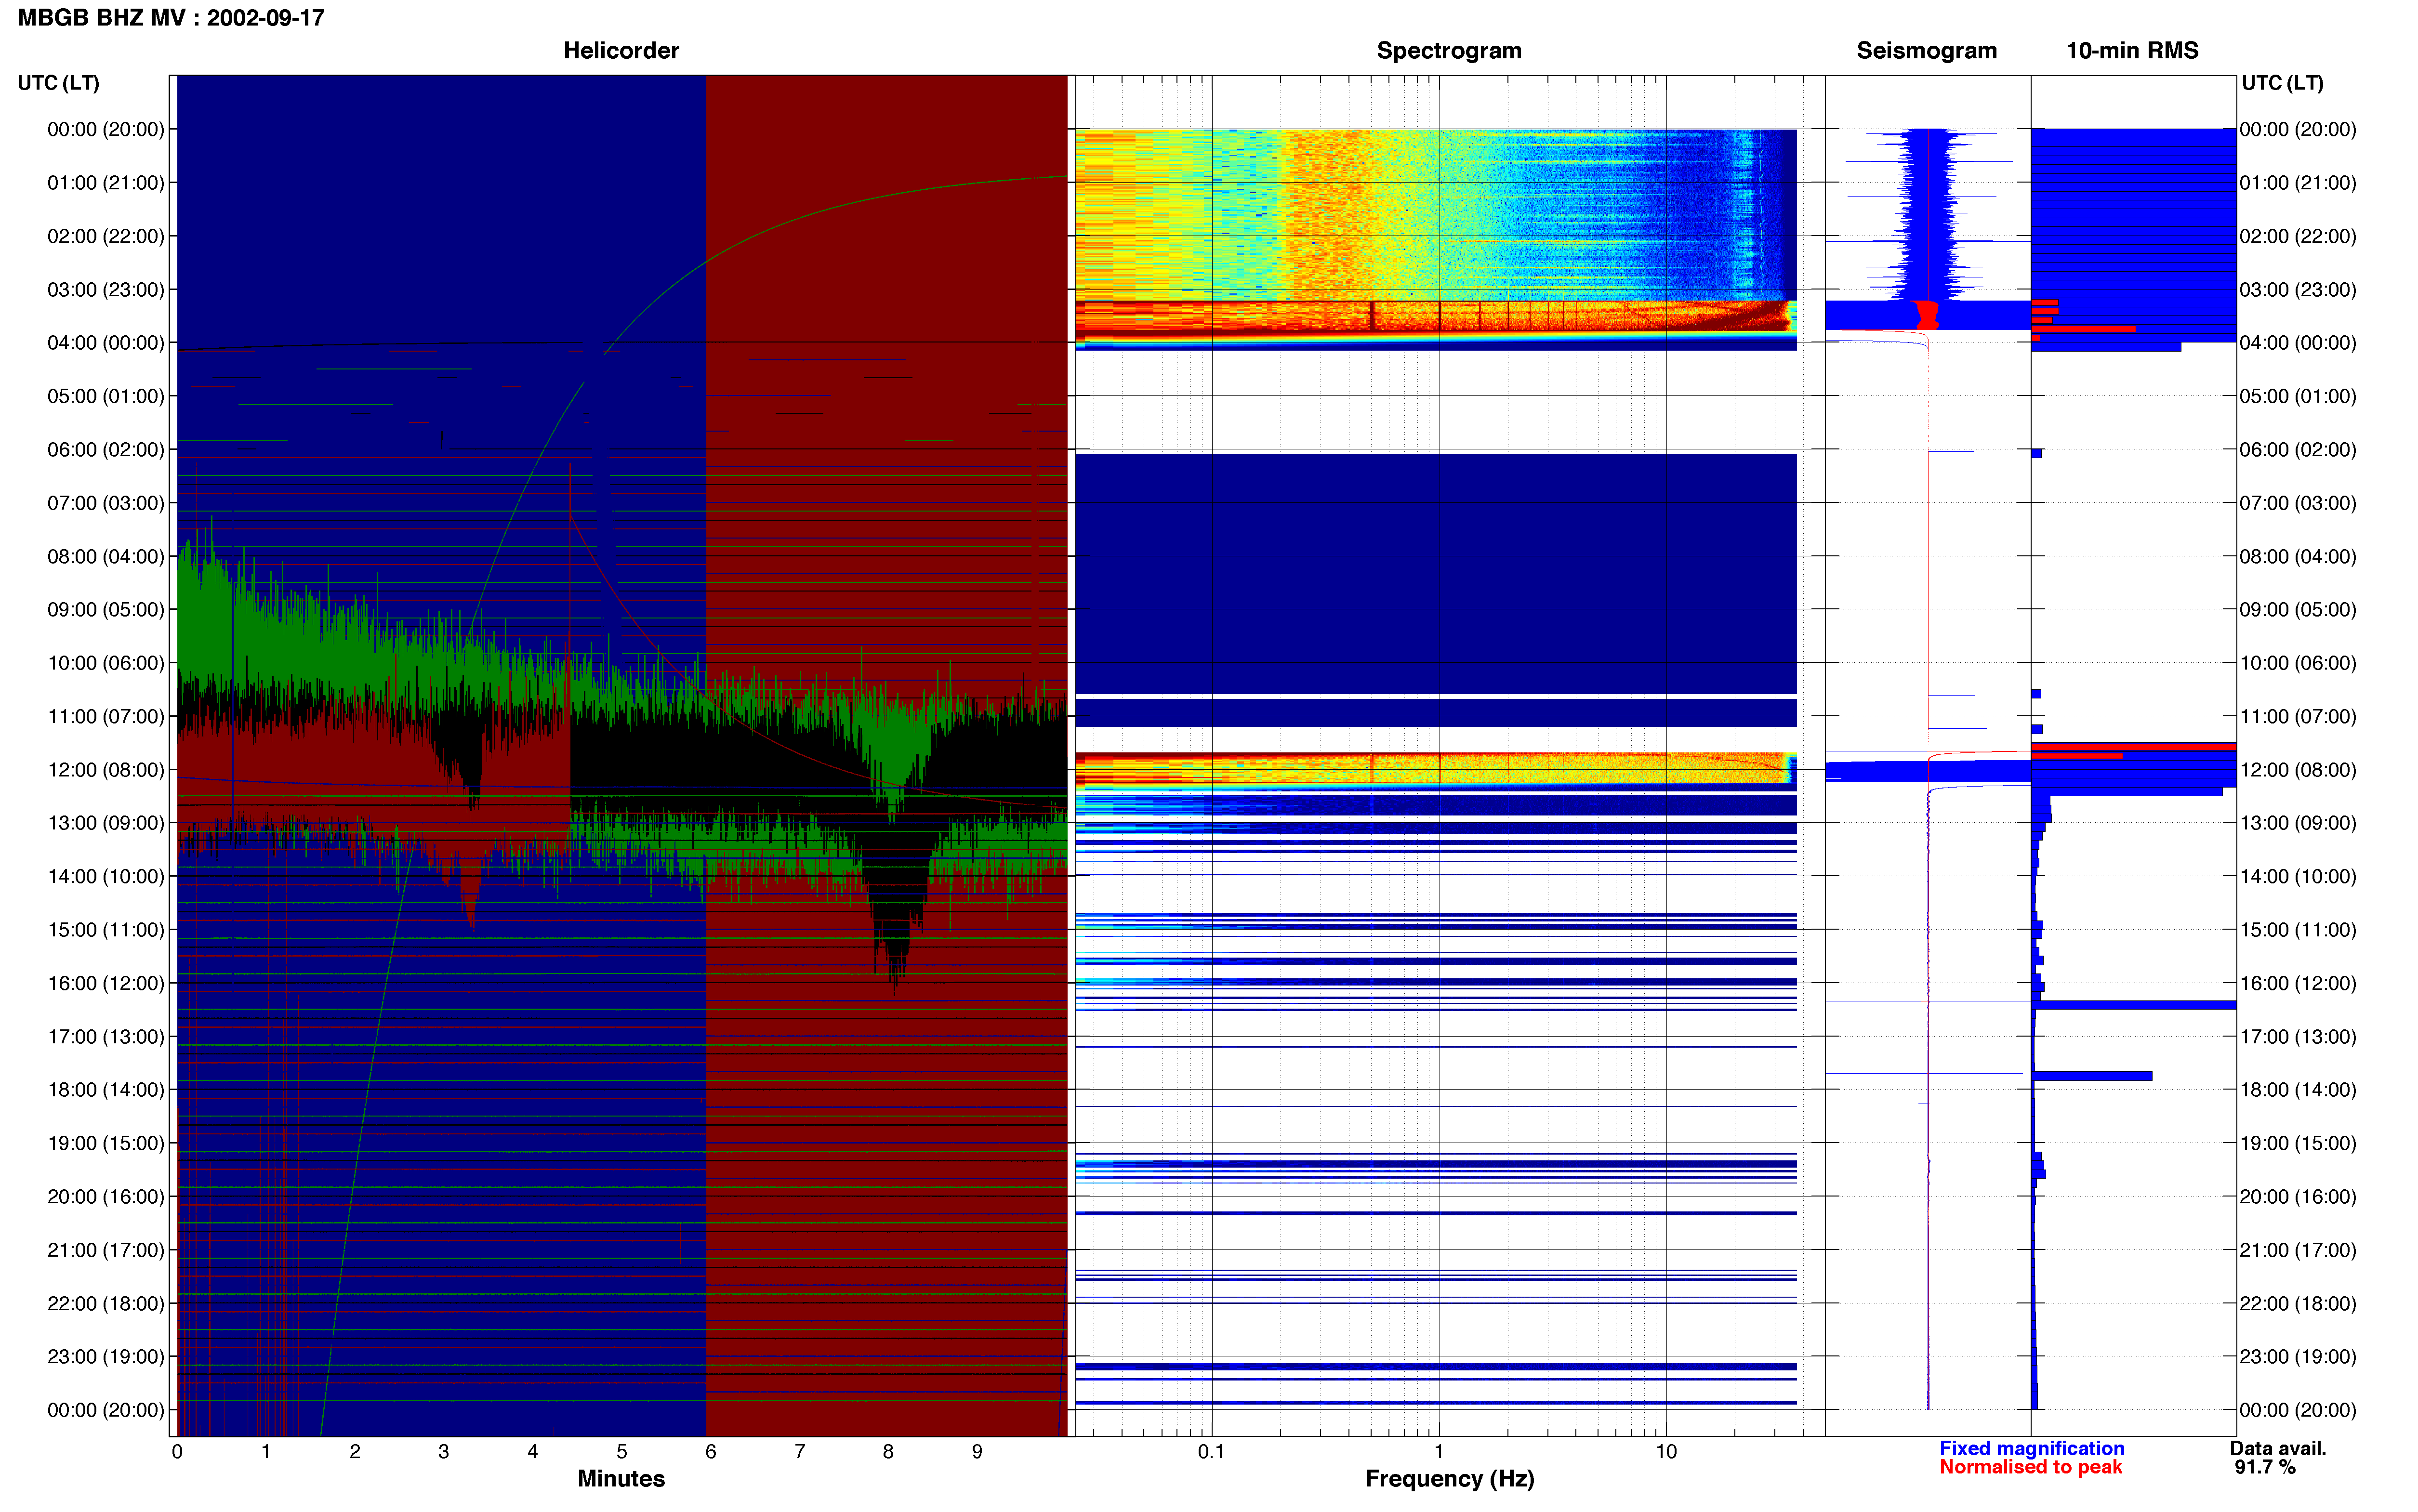Click the right '21:00 (17:00)' time label
2418x1512 pixels.
coord(2298,1250)
